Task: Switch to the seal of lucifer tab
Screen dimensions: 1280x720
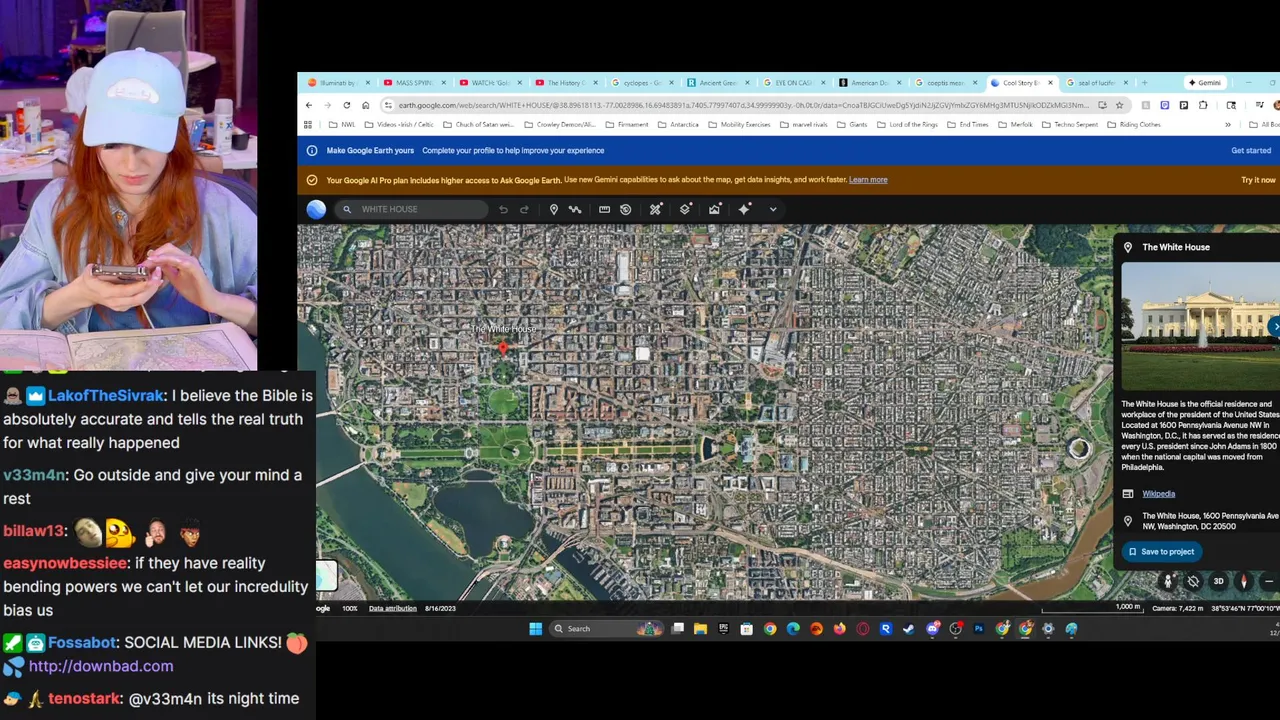Action: 1096,83
